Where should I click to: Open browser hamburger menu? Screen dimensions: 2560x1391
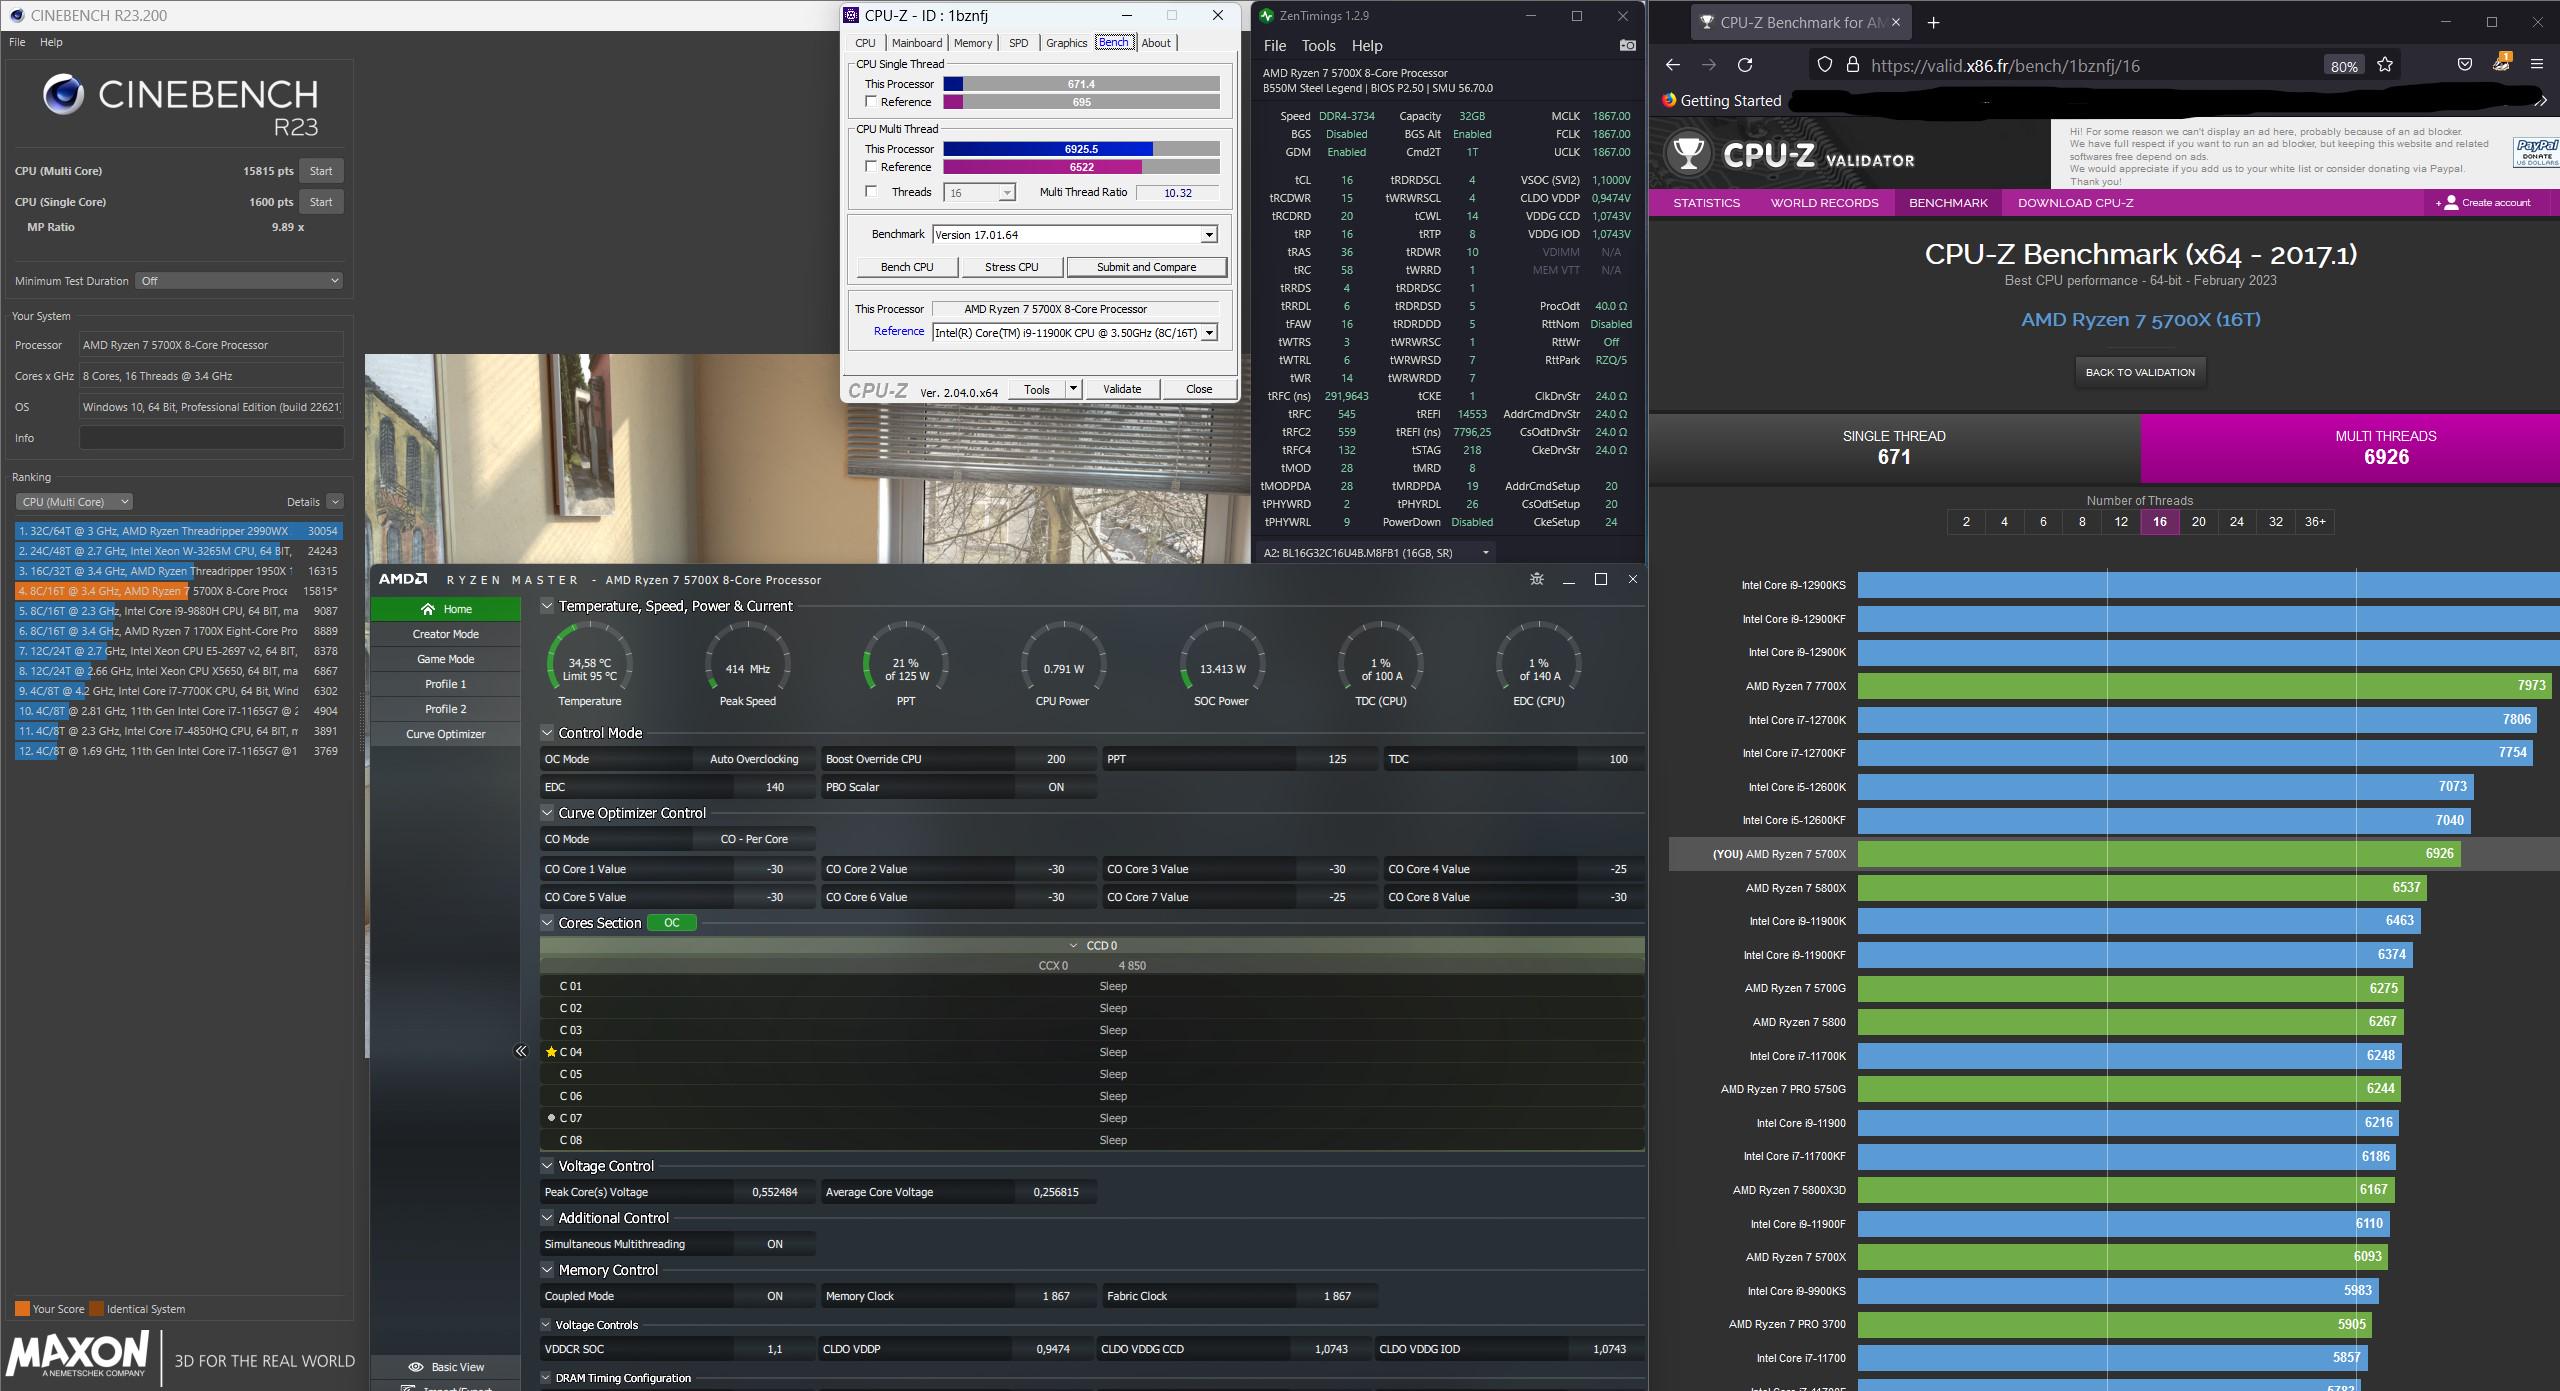[x=2536, y=65]
